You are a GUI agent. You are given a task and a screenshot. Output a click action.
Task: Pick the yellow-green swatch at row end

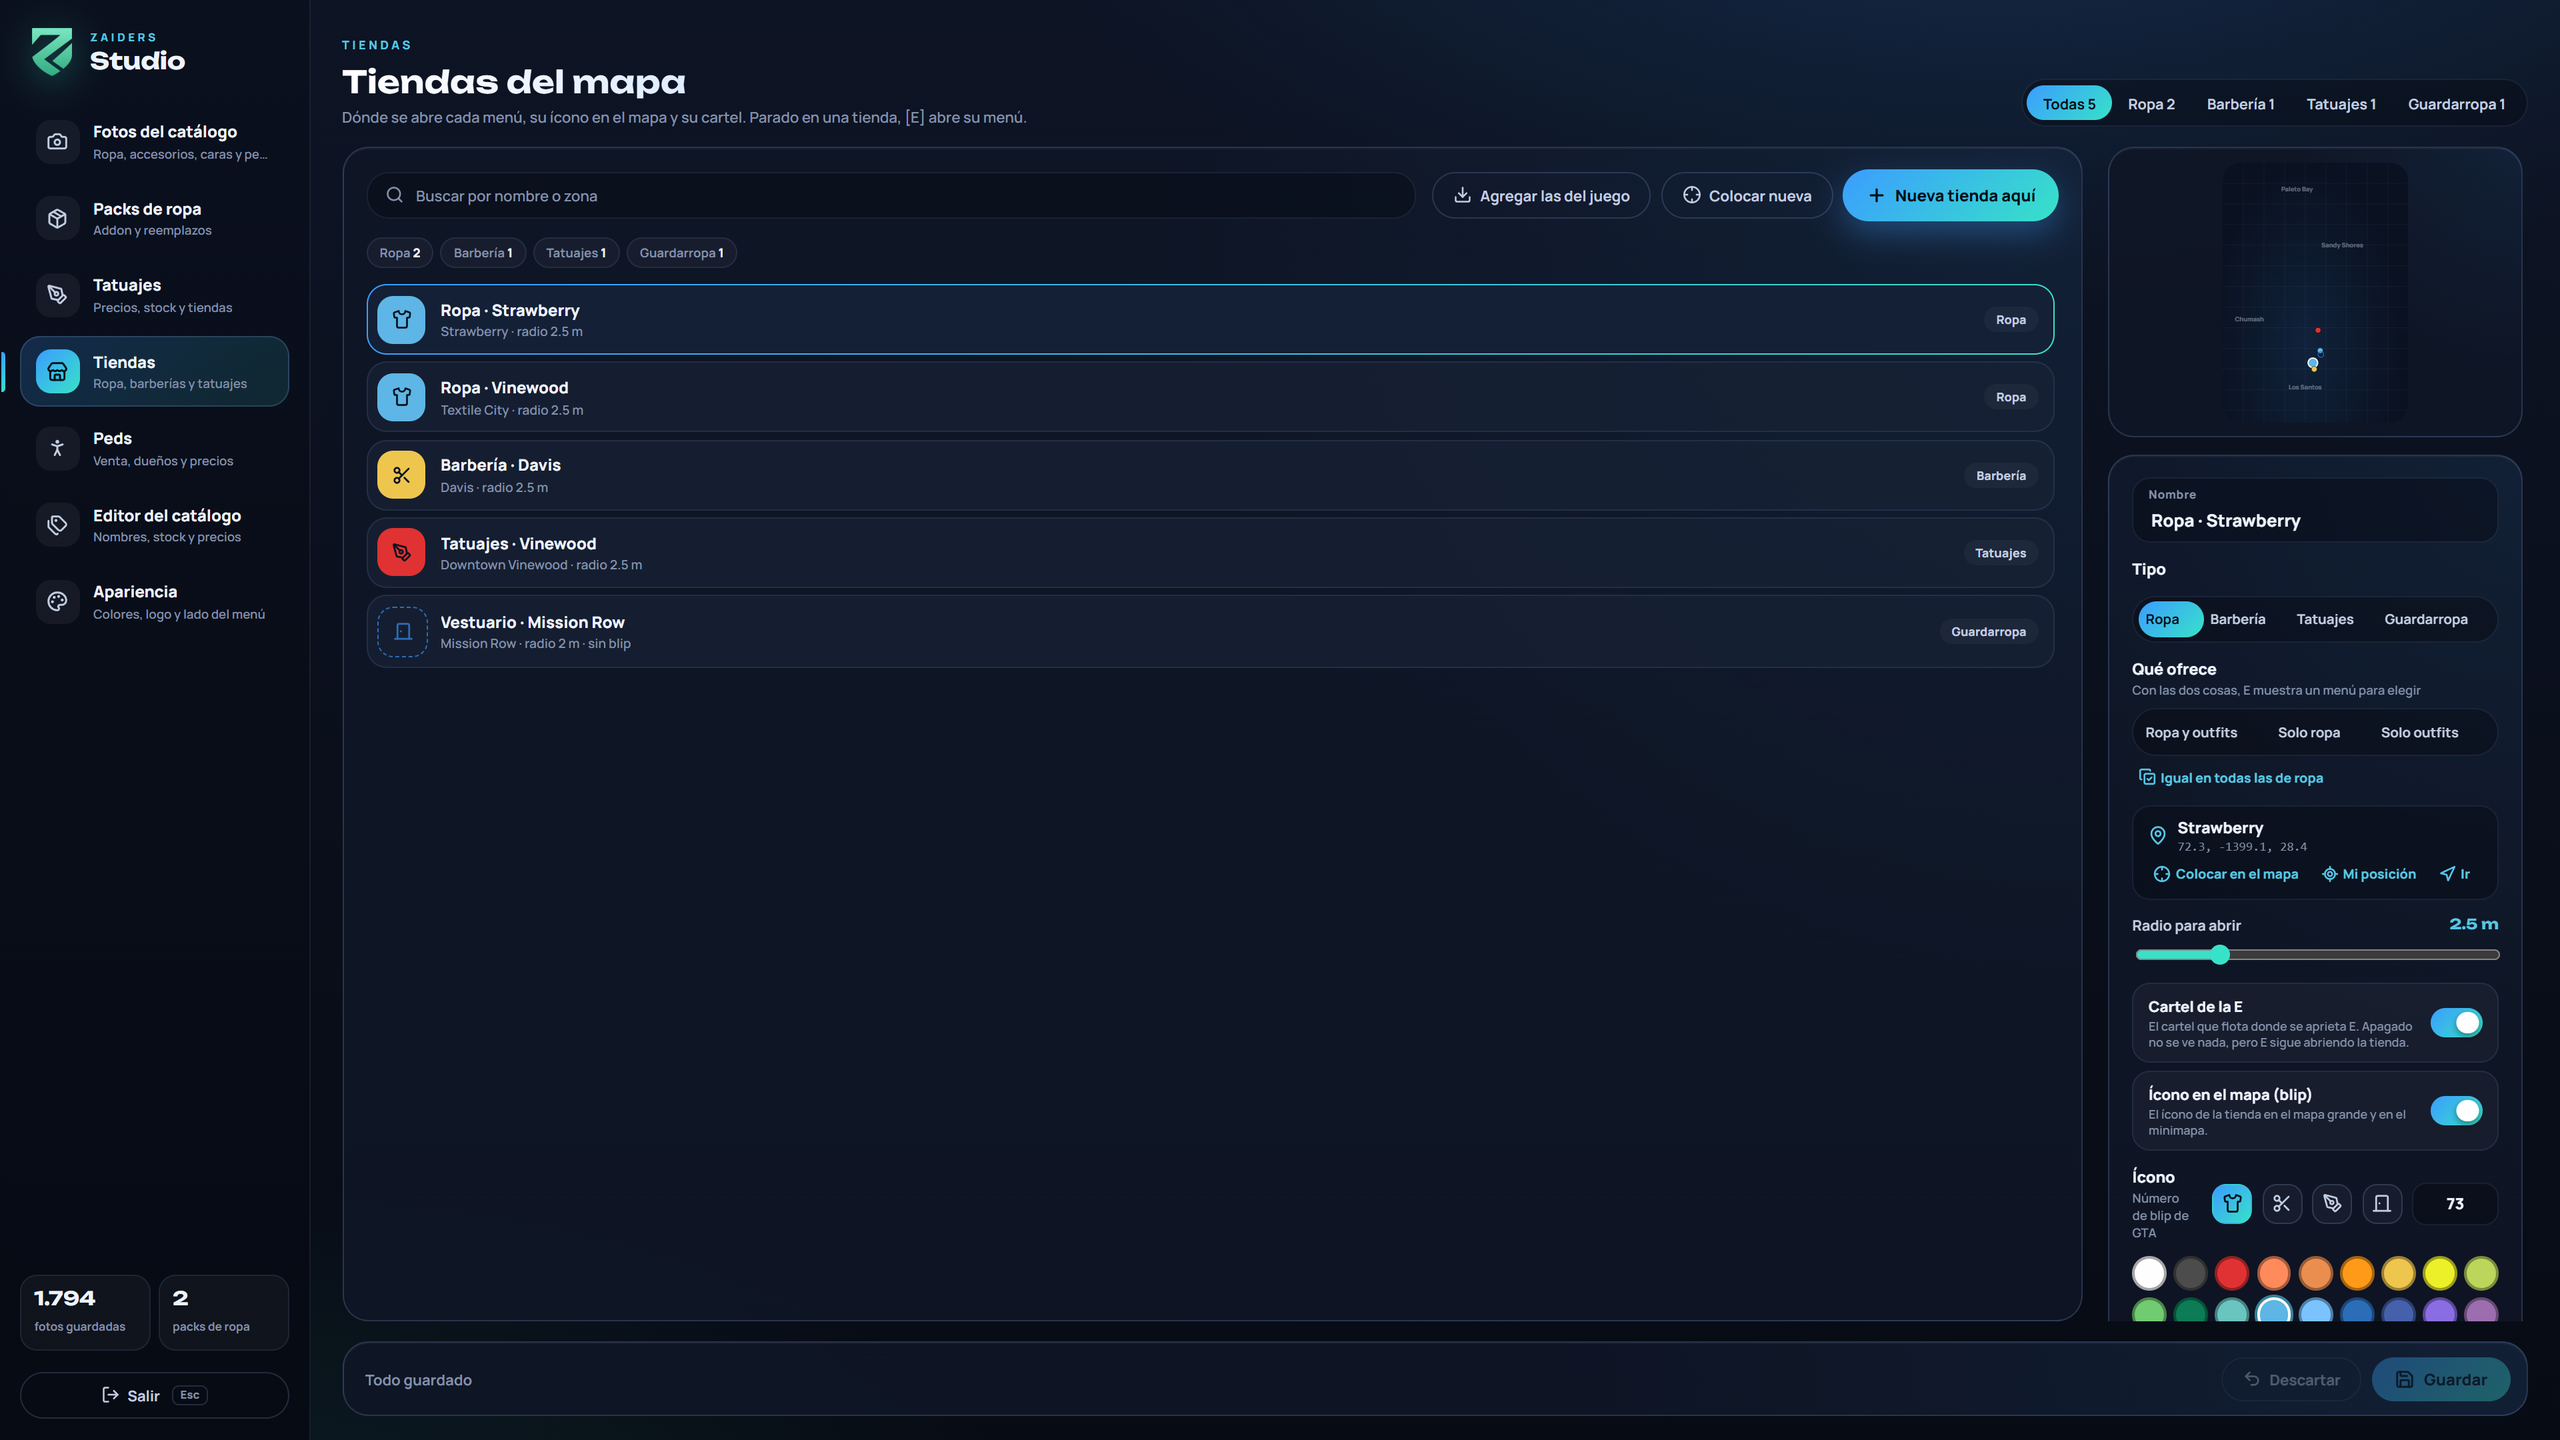pyautogui.click(x=2481, y=1273)
